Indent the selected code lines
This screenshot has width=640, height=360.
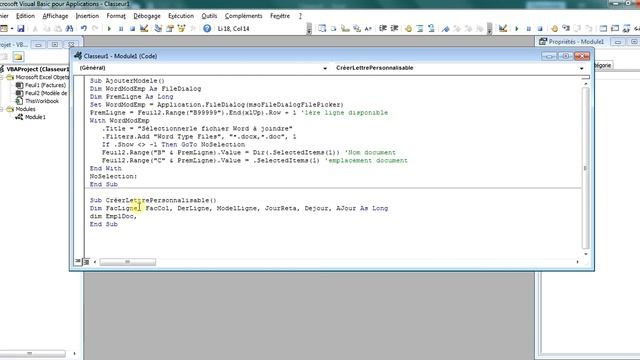[x=383, y=29]
